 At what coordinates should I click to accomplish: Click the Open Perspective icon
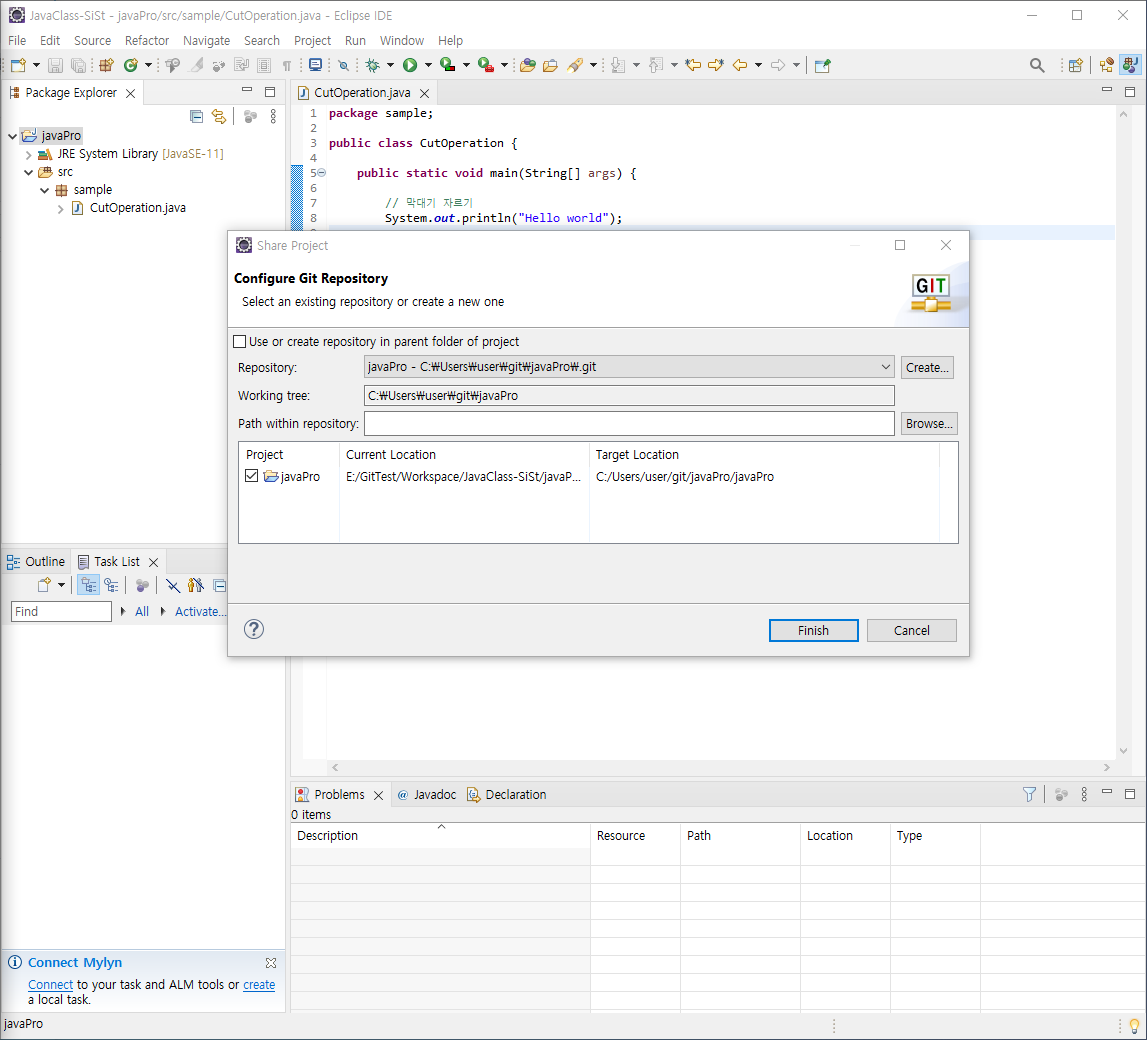coord(1075,65)
